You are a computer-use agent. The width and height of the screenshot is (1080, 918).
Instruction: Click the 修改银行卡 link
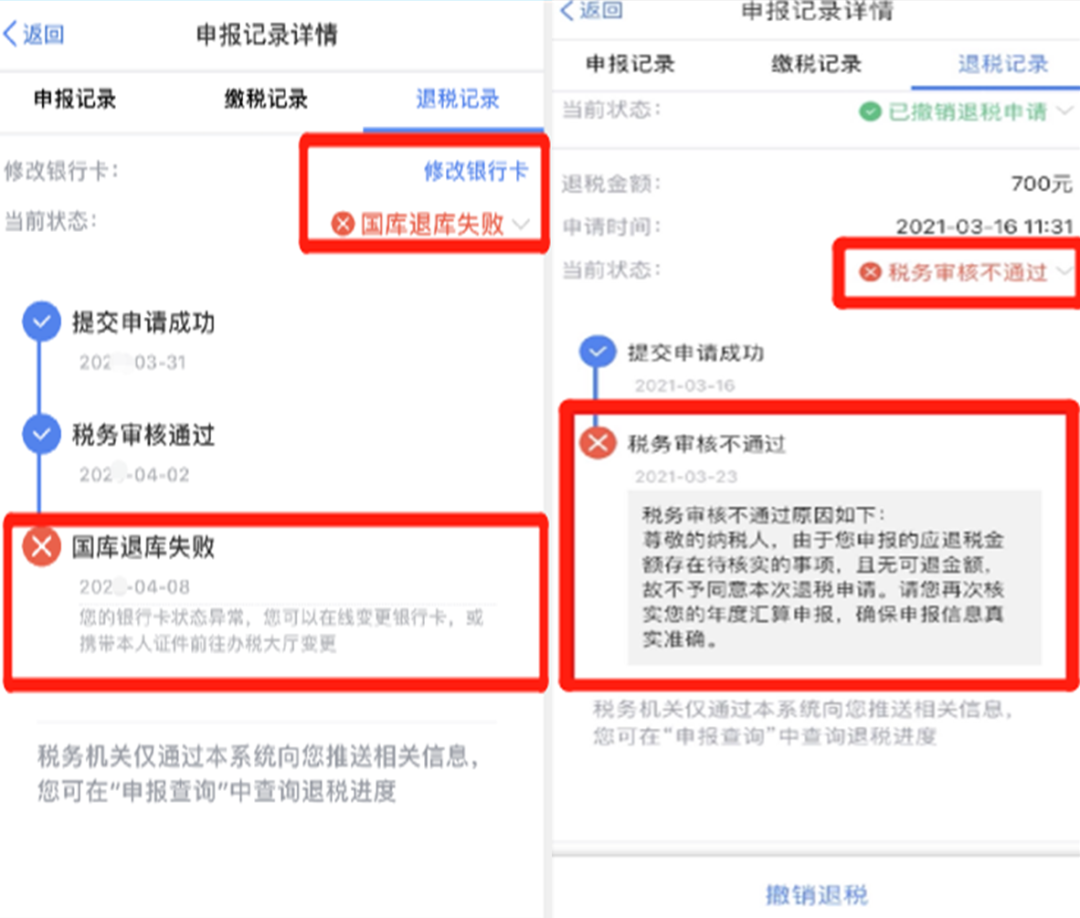coord(476,170)
